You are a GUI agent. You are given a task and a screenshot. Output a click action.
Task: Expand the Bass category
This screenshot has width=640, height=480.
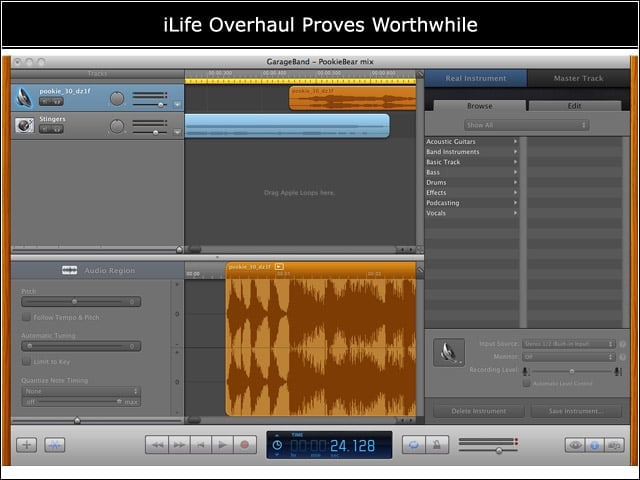tap(516, 172)
